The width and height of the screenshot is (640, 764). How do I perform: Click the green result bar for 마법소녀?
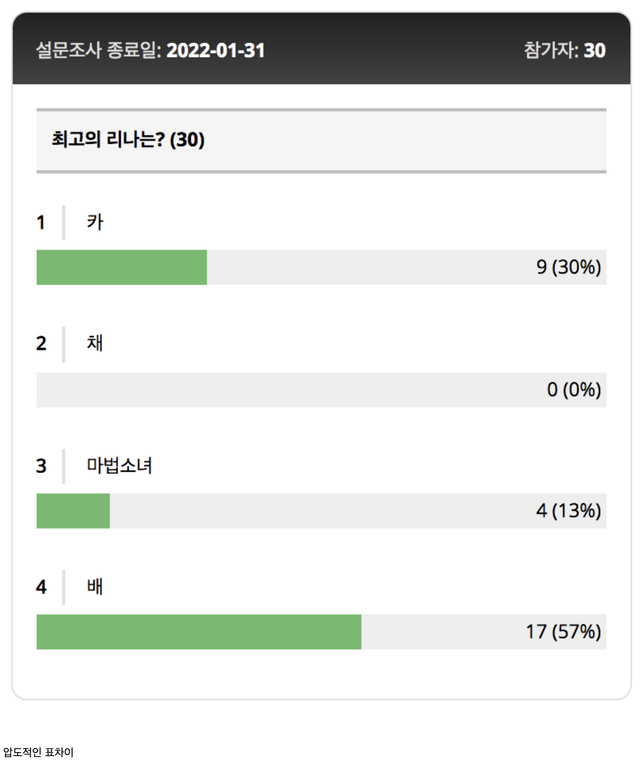tap(73, 511)
